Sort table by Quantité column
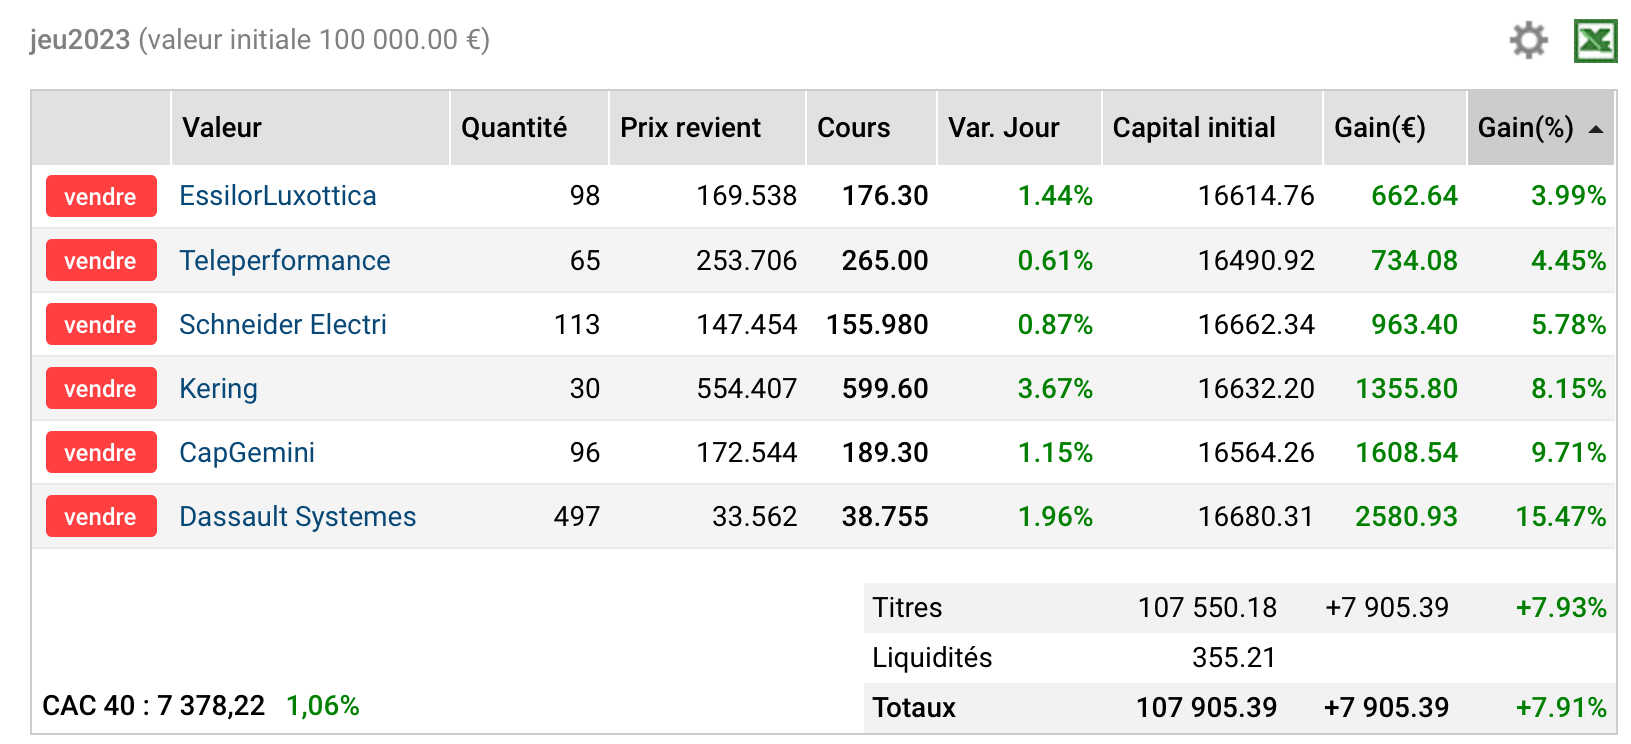 pos(514,128)
